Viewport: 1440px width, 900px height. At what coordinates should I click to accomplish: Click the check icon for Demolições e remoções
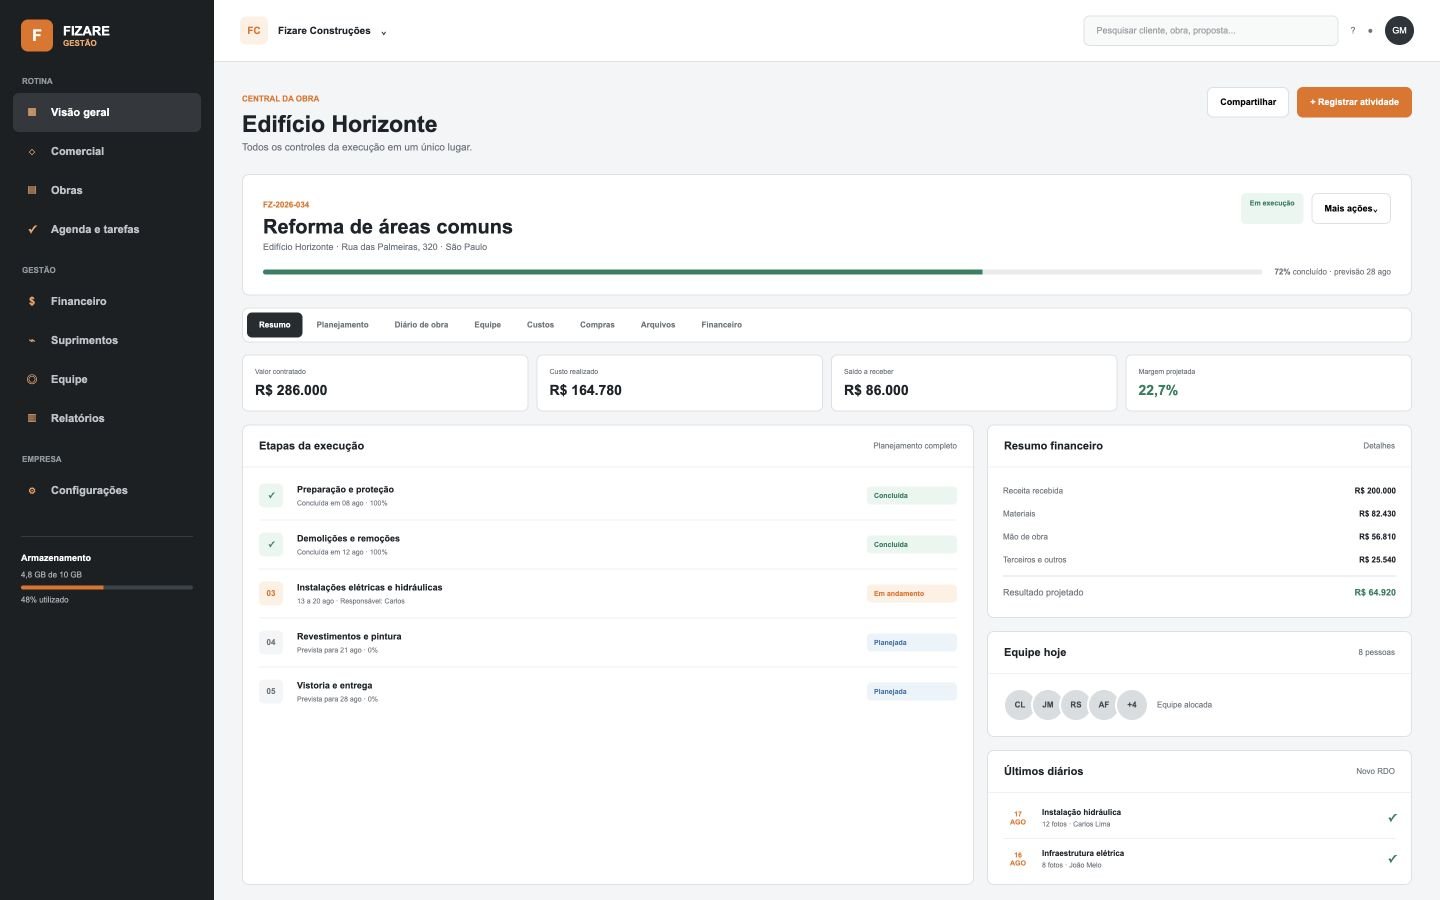(x=271, y=544)
